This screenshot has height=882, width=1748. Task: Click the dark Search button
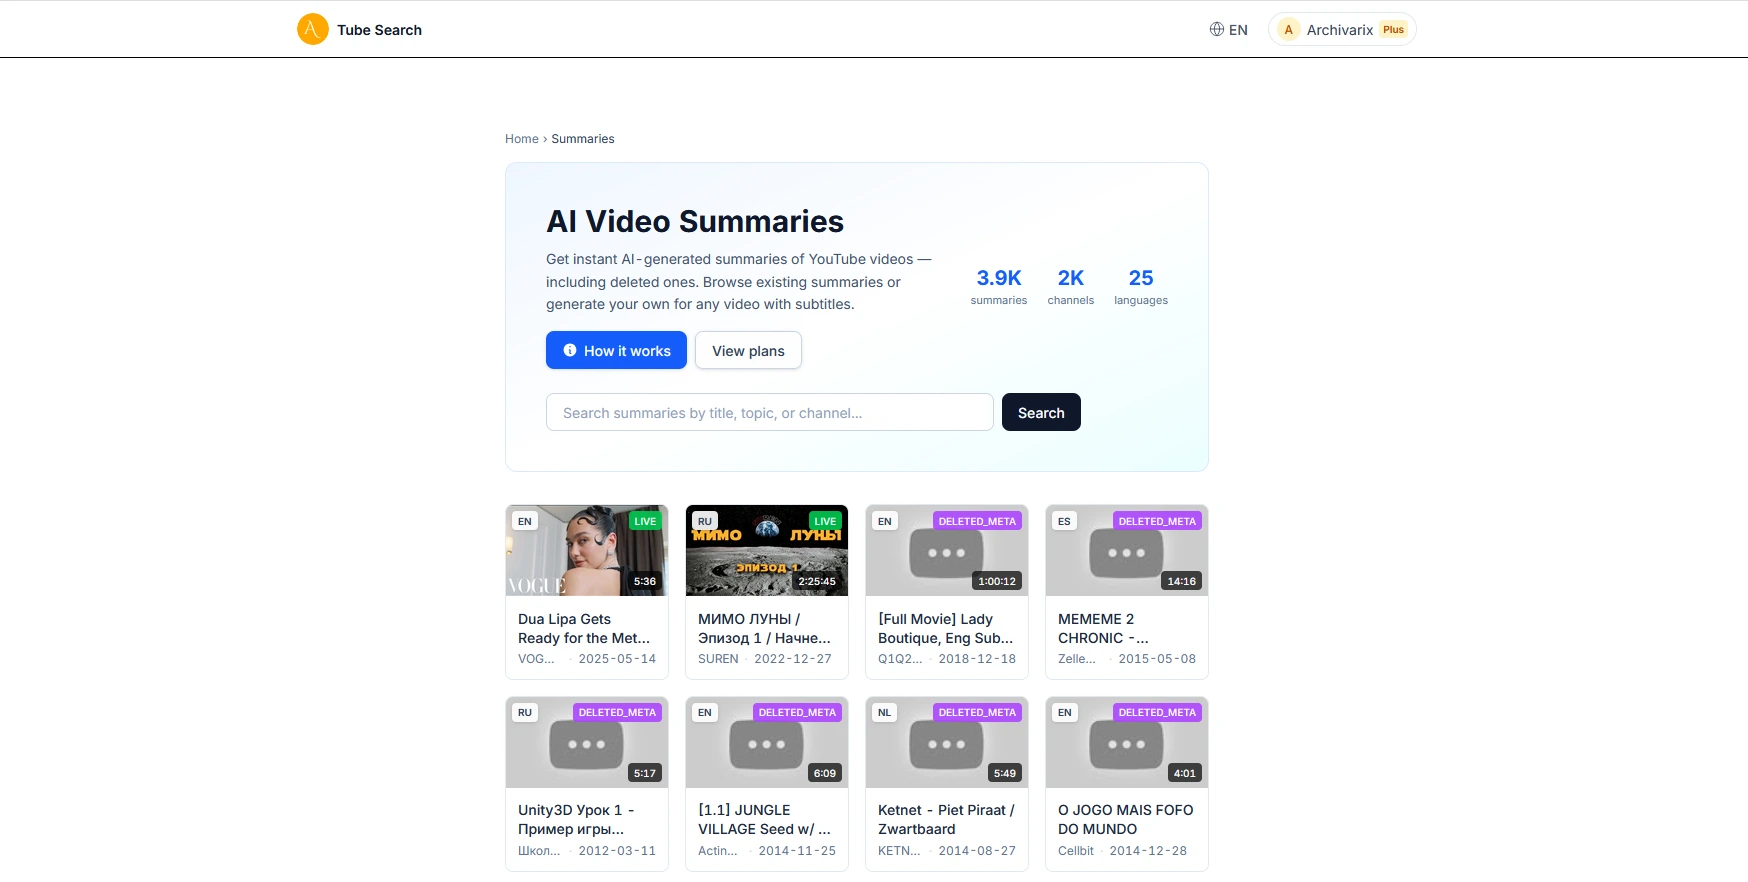tap(1040, 413)
